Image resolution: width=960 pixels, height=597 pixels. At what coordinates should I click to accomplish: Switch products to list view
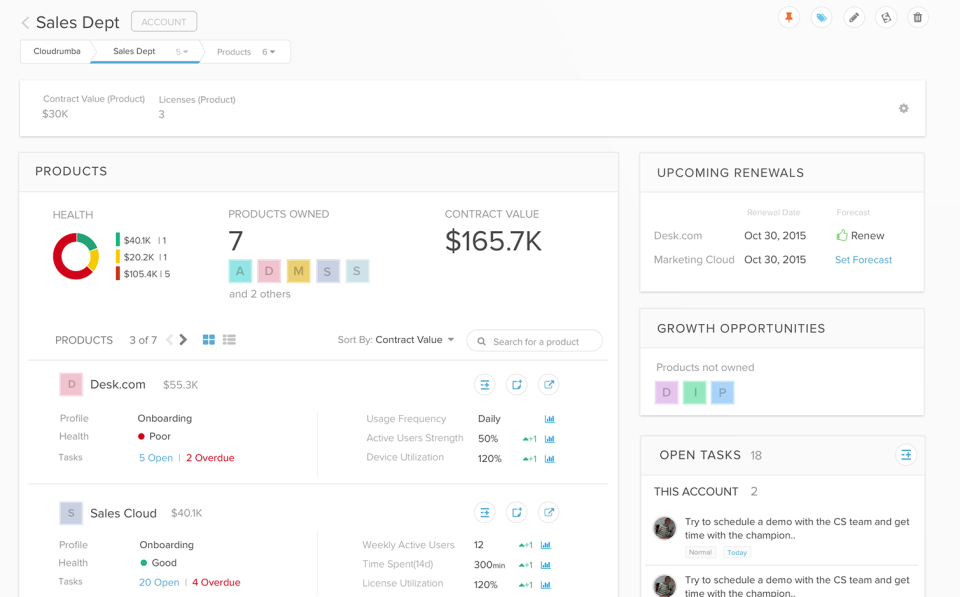[x=229, y=340]
